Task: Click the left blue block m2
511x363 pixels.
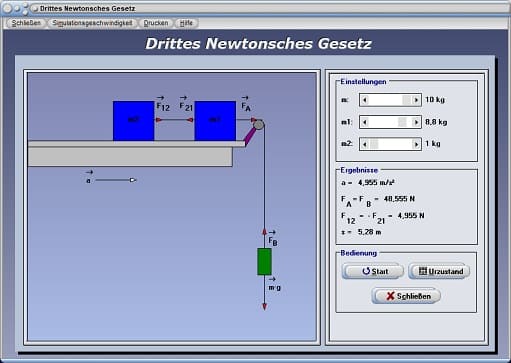Action: 134,121
